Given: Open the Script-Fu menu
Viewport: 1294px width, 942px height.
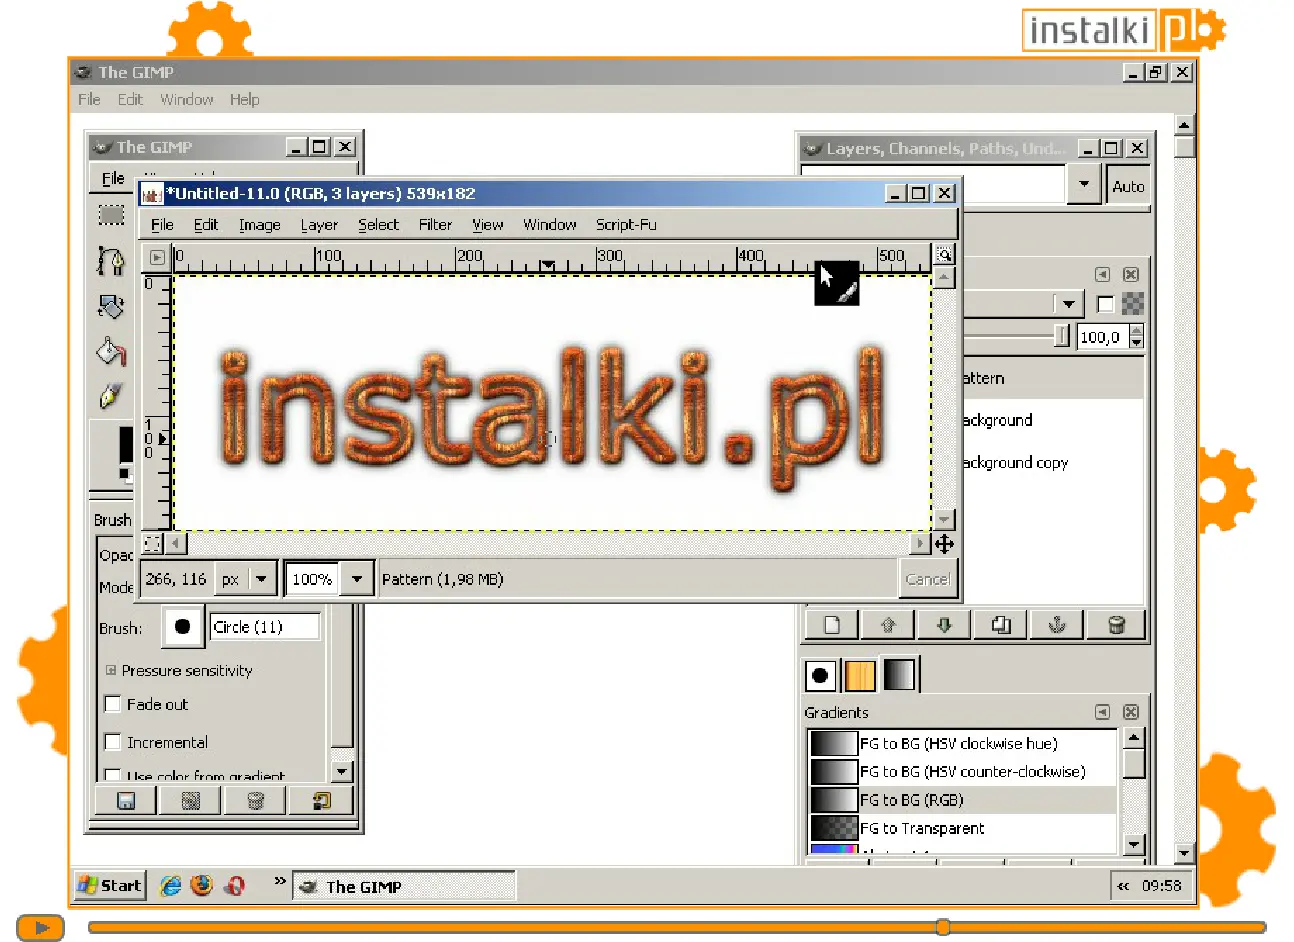Looking at the screenshot, I should [x=626, y=225].
